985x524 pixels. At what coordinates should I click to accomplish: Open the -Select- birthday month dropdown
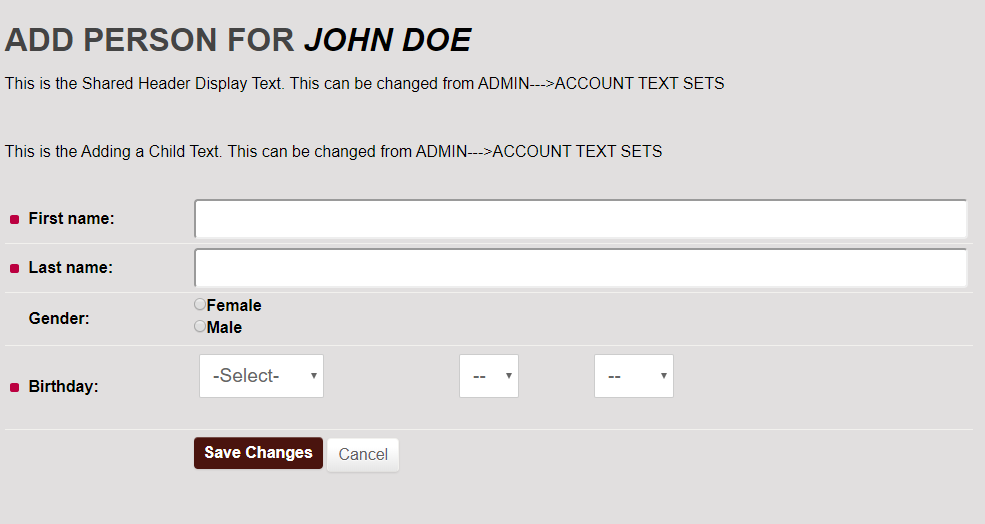[x=261, y=376]
